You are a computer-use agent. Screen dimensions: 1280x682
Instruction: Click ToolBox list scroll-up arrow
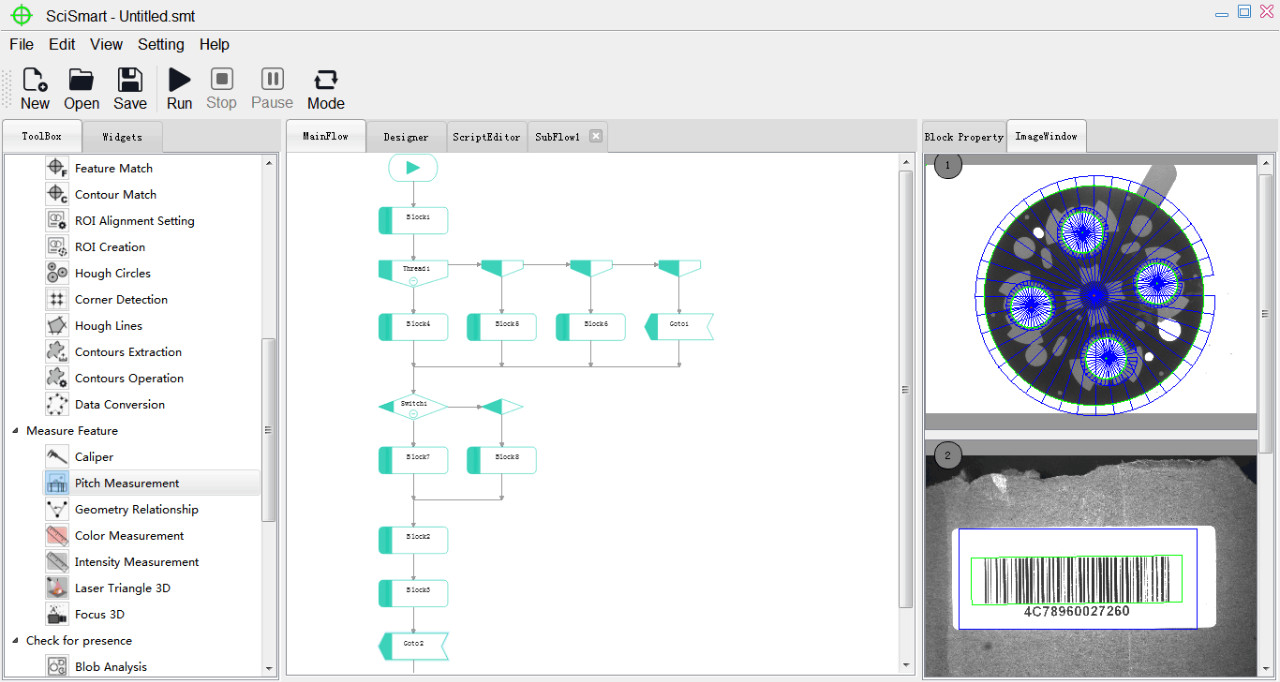click(x=268, y=162)
